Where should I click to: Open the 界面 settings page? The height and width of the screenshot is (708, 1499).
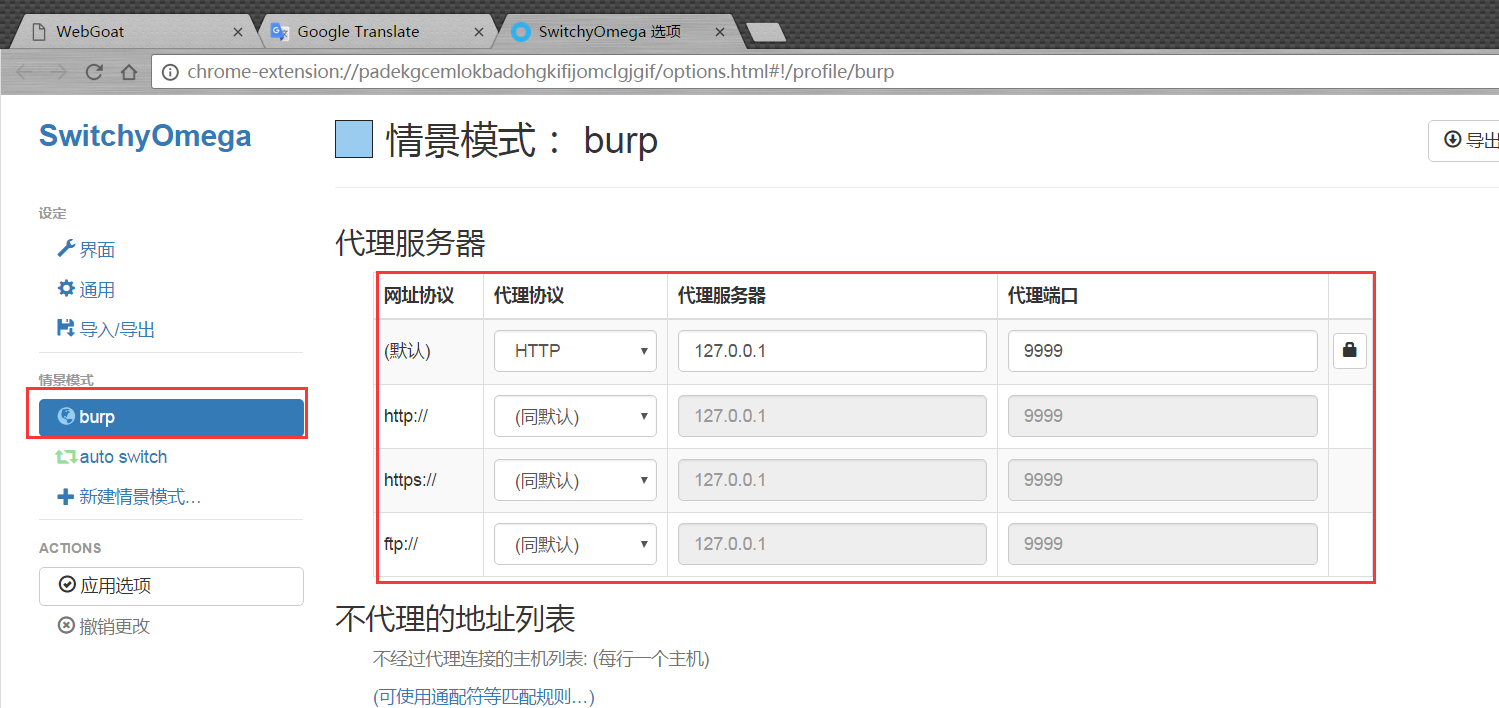click(x=86, y=250)
